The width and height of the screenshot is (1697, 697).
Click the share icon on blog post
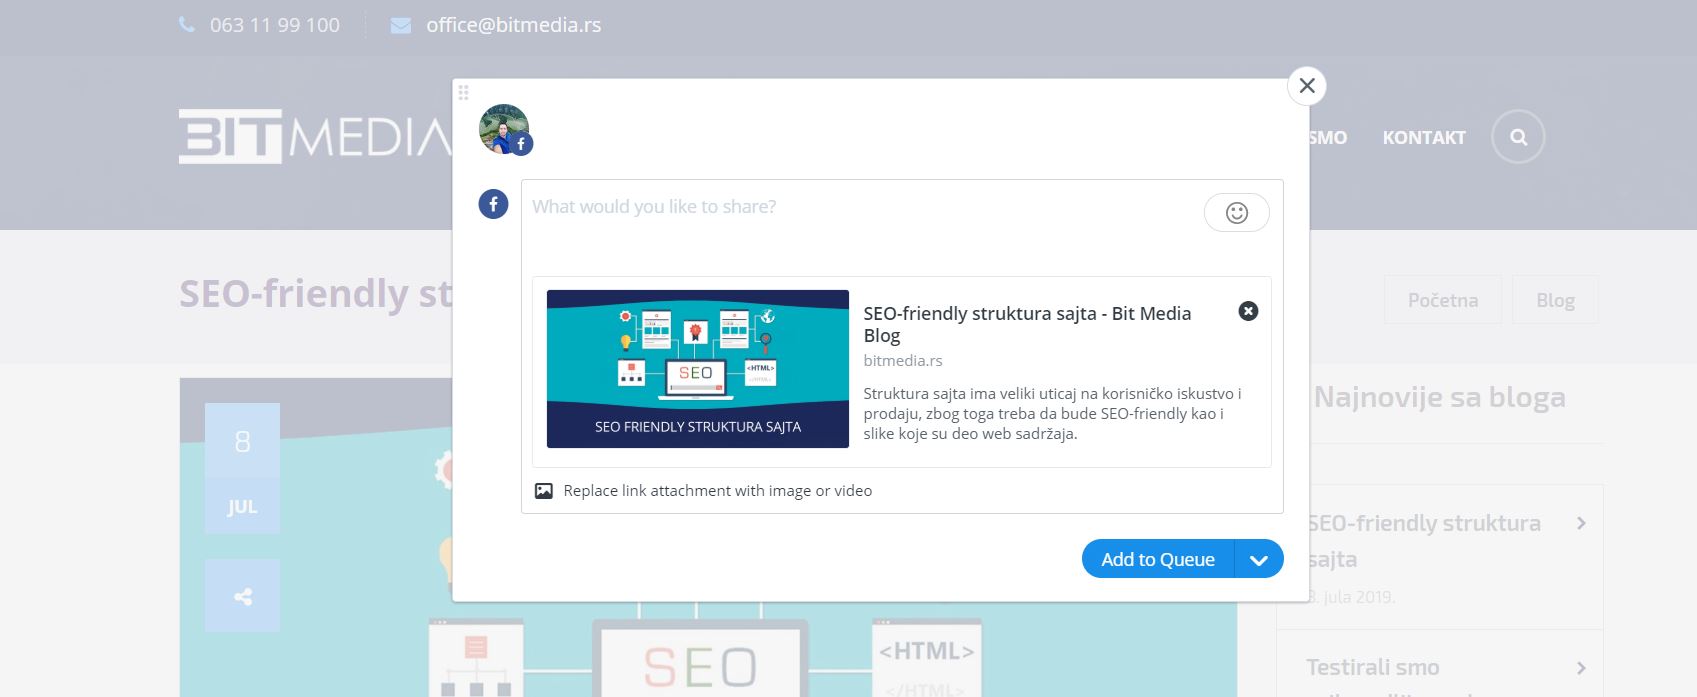(242, 597)
